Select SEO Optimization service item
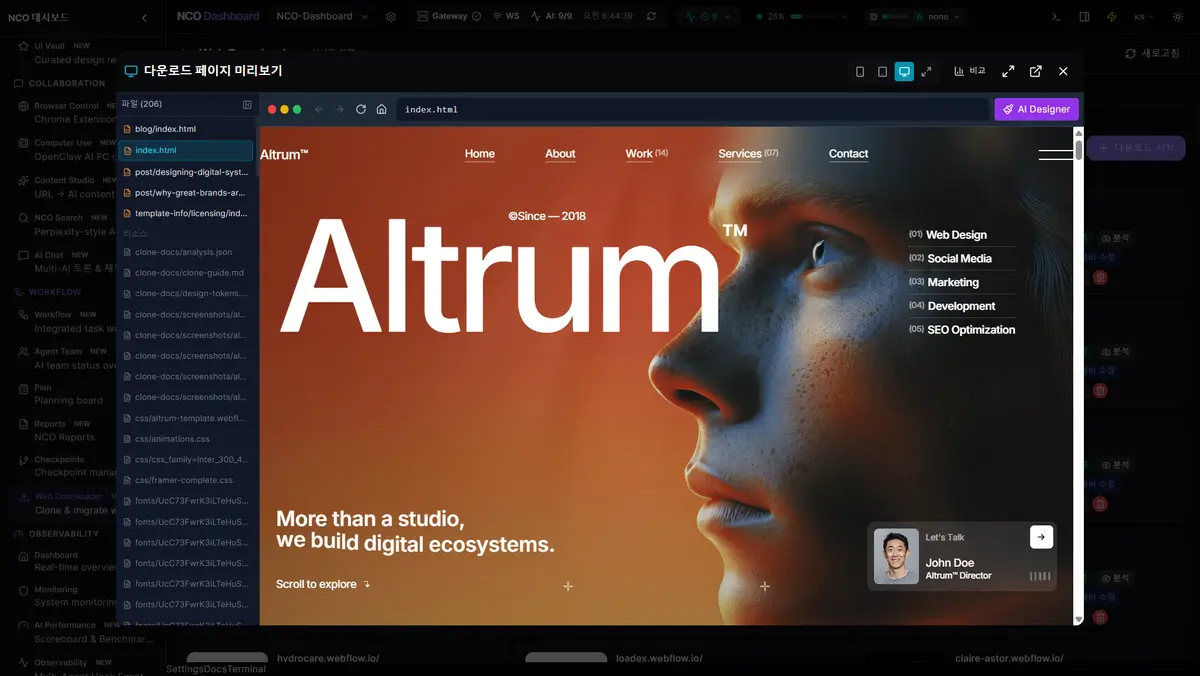 pyautogui.click(x=962, y=329)
